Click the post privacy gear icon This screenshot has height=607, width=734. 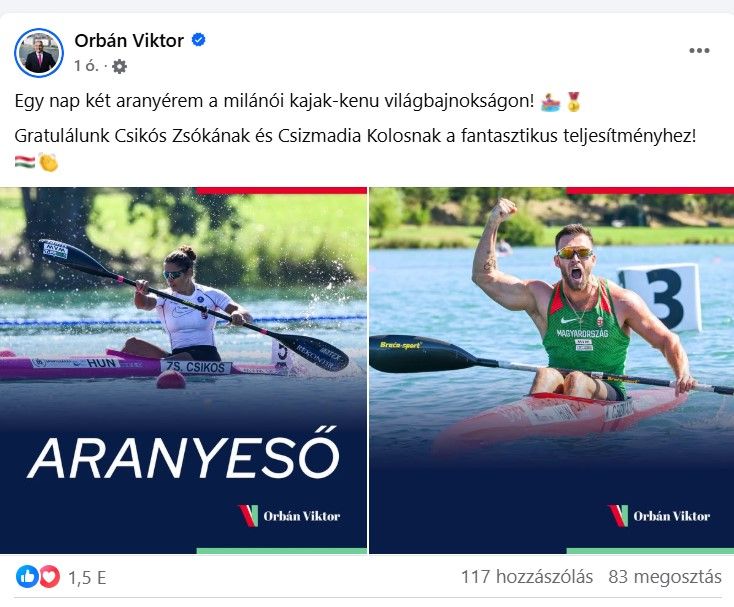pyautogui.click(x=119, y=66)
